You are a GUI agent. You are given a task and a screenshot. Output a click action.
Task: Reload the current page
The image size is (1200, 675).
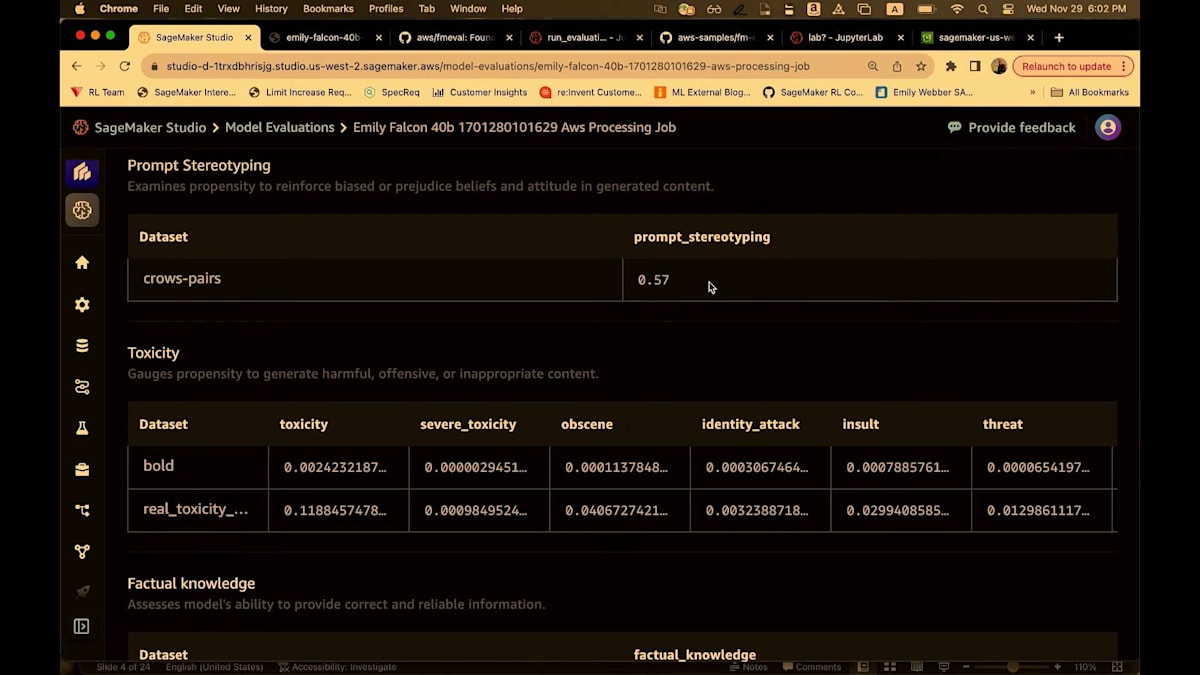[x=125, y=66]
